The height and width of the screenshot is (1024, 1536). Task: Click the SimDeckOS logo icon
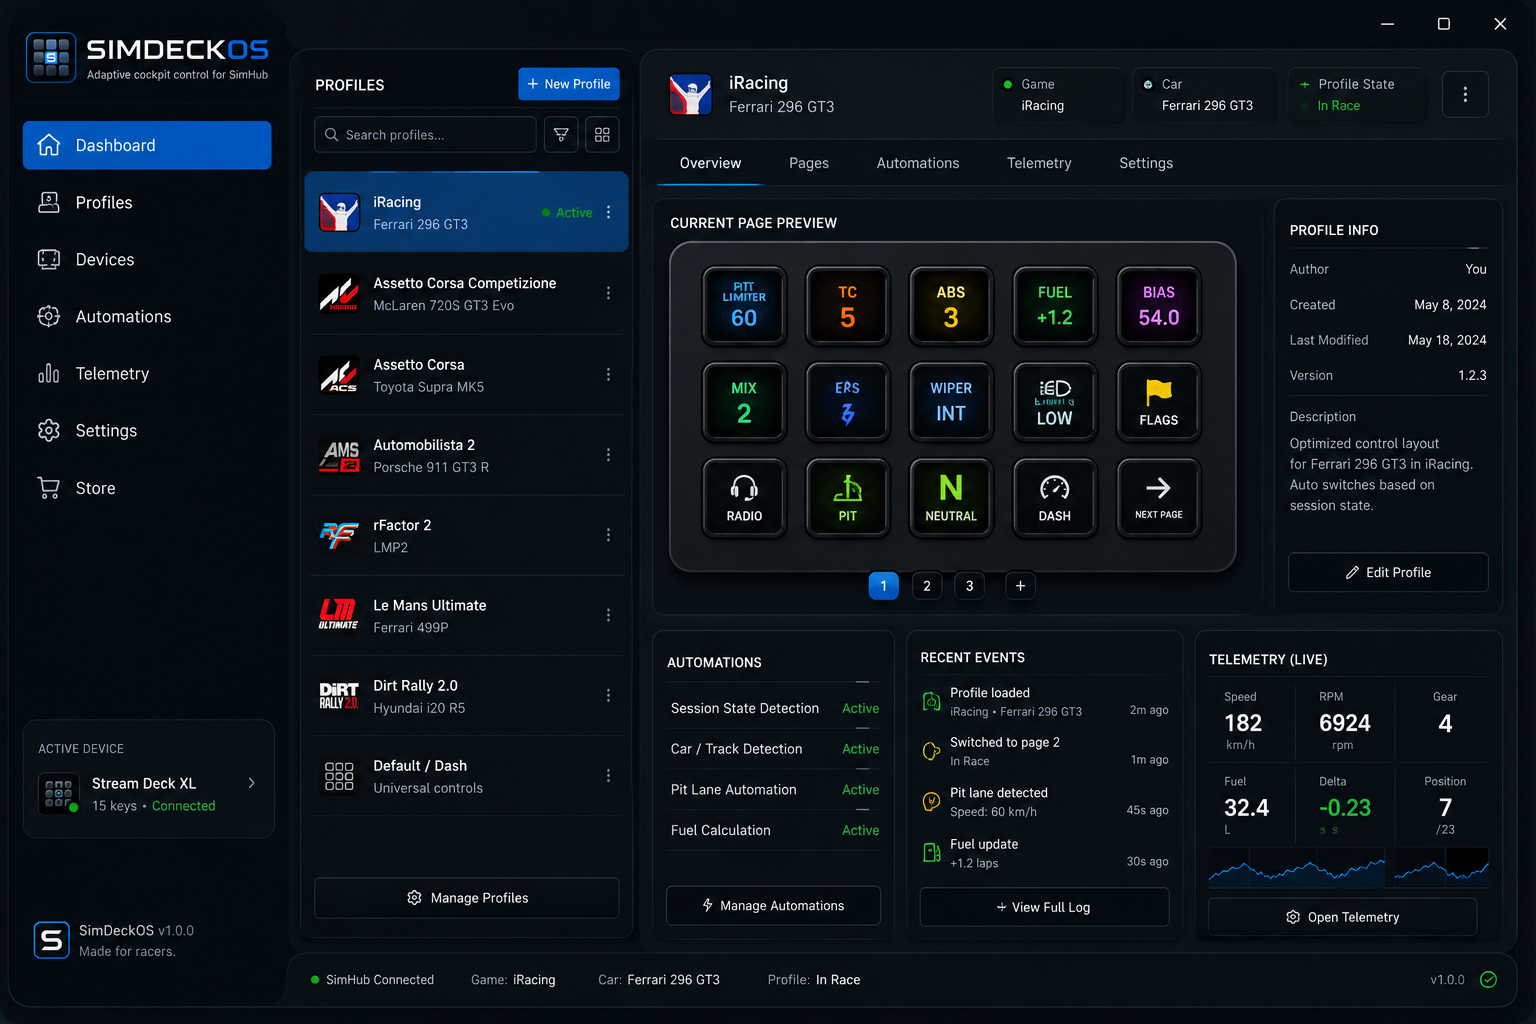[x=51, y=57]
